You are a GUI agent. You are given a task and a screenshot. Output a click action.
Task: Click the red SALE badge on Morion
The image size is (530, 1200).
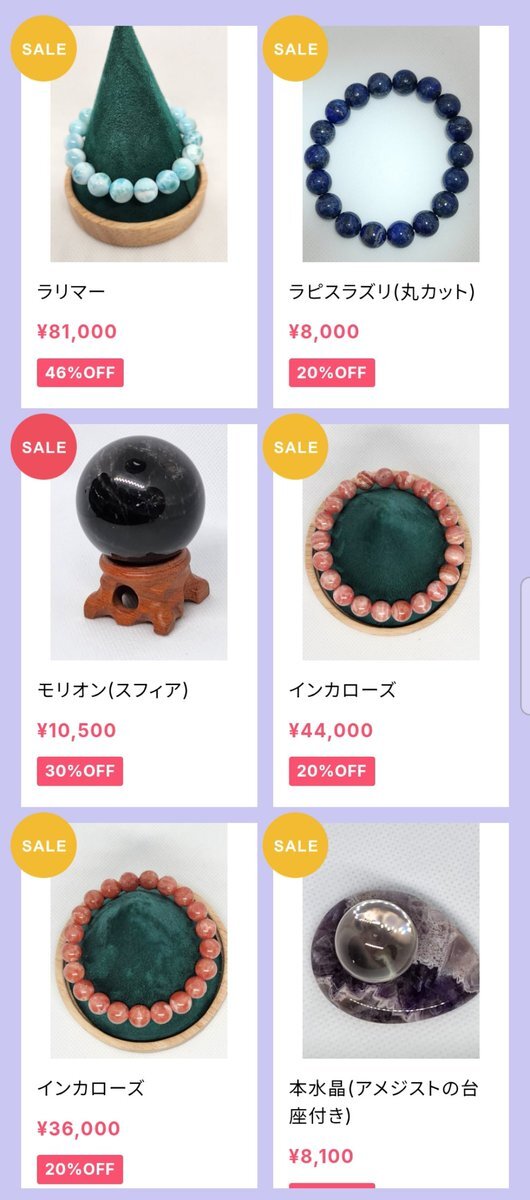(43, 447)
